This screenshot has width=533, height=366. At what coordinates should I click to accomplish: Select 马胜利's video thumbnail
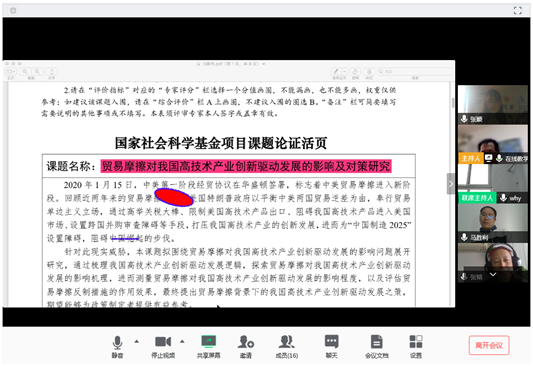pyautogui.click(x=493, y=222)
